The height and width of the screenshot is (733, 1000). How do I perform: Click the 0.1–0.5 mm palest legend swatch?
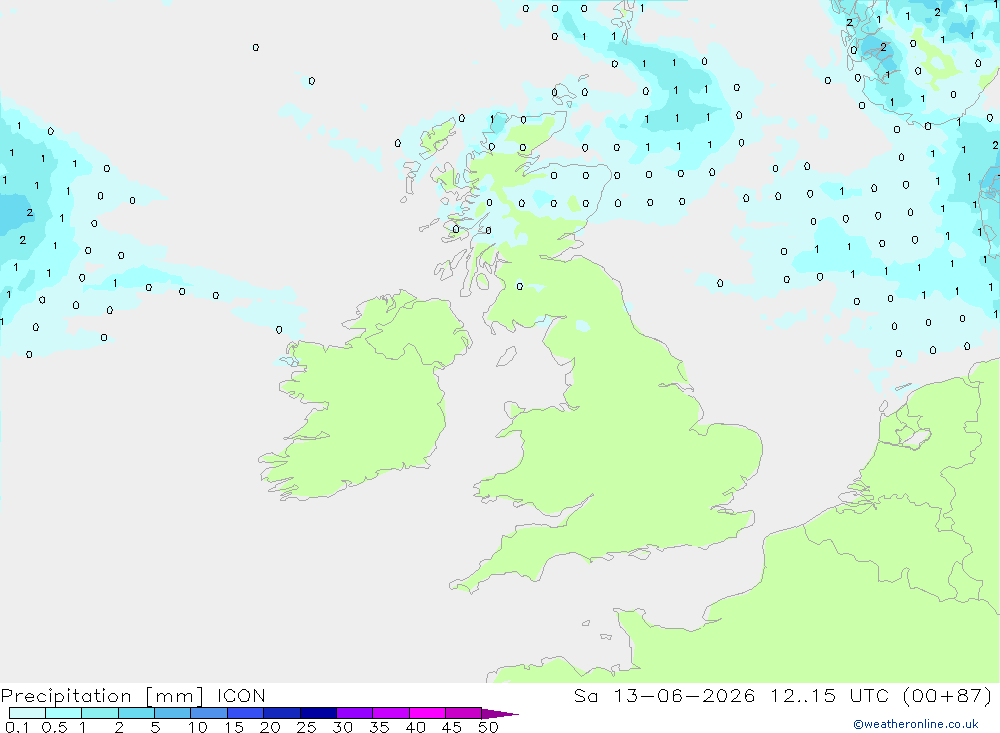[x=27, y=713]
